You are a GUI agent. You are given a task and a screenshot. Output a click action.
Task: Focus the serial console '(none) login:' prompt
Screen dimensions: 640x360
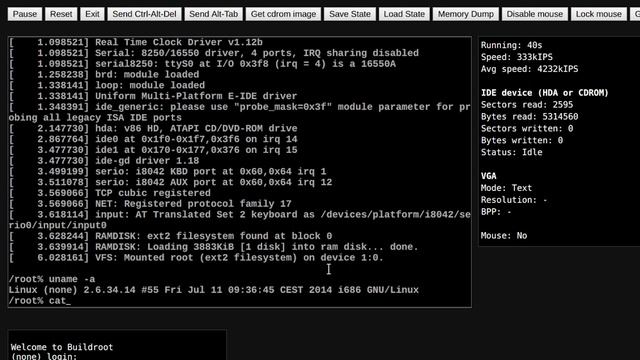click(x=44, y=356)
